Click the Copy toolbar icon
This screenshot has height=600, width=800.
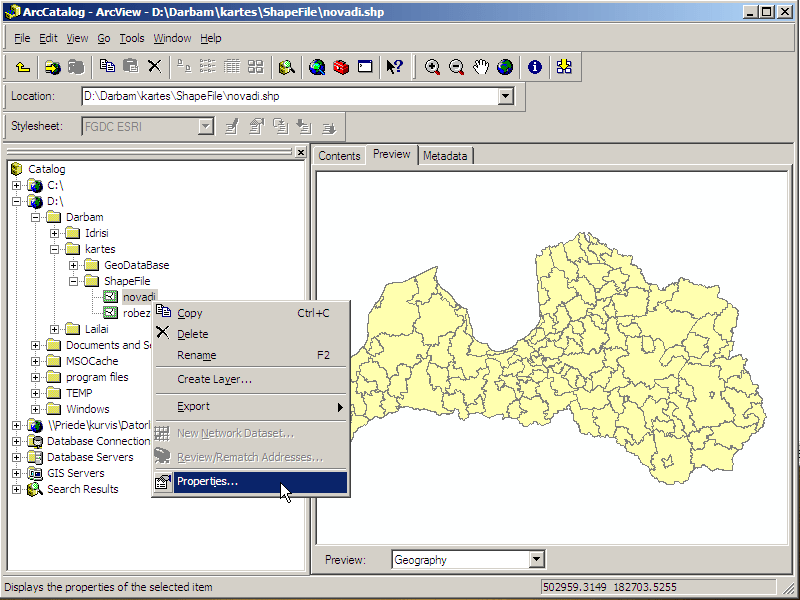(x=107, y=66)
